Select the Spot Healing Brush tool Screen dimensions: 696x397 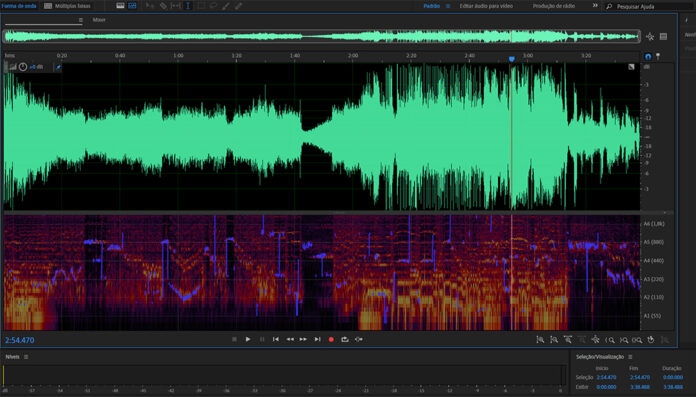(x=238, y=6)
